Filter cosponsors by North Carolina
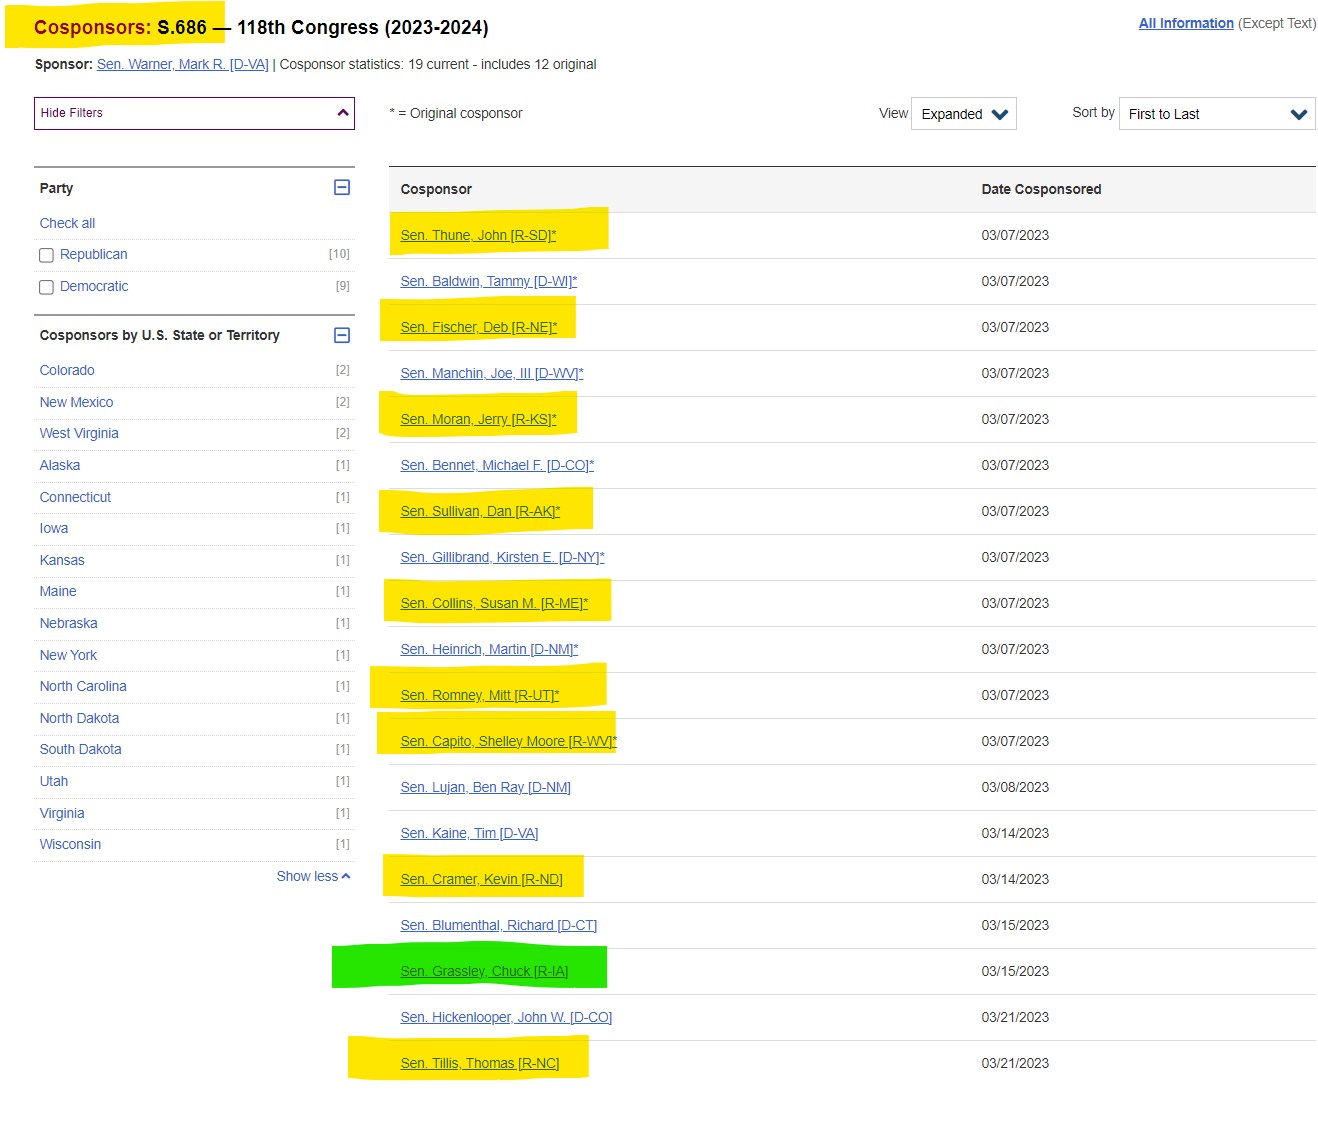Image resolution: width=1318 pixels, height=1134 pixels. (x=83, y=686)
